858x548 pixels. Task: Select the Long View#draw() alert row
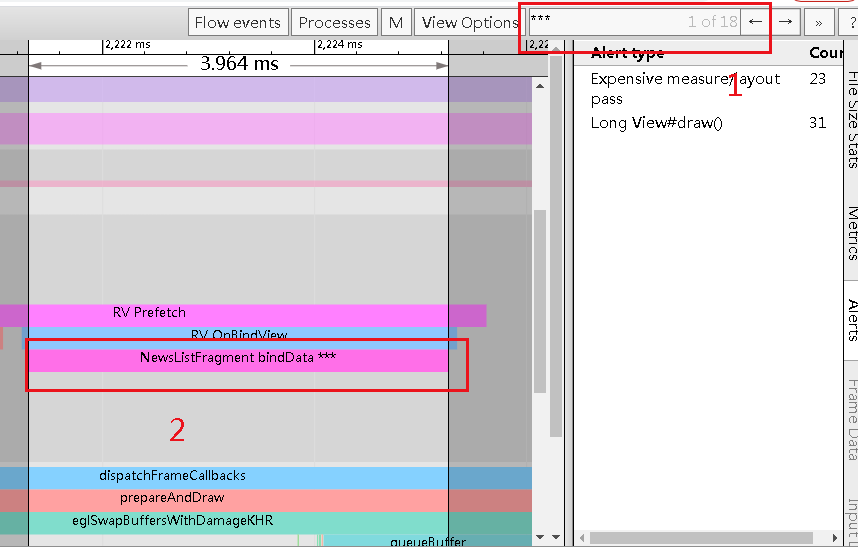tap(709, 123)
